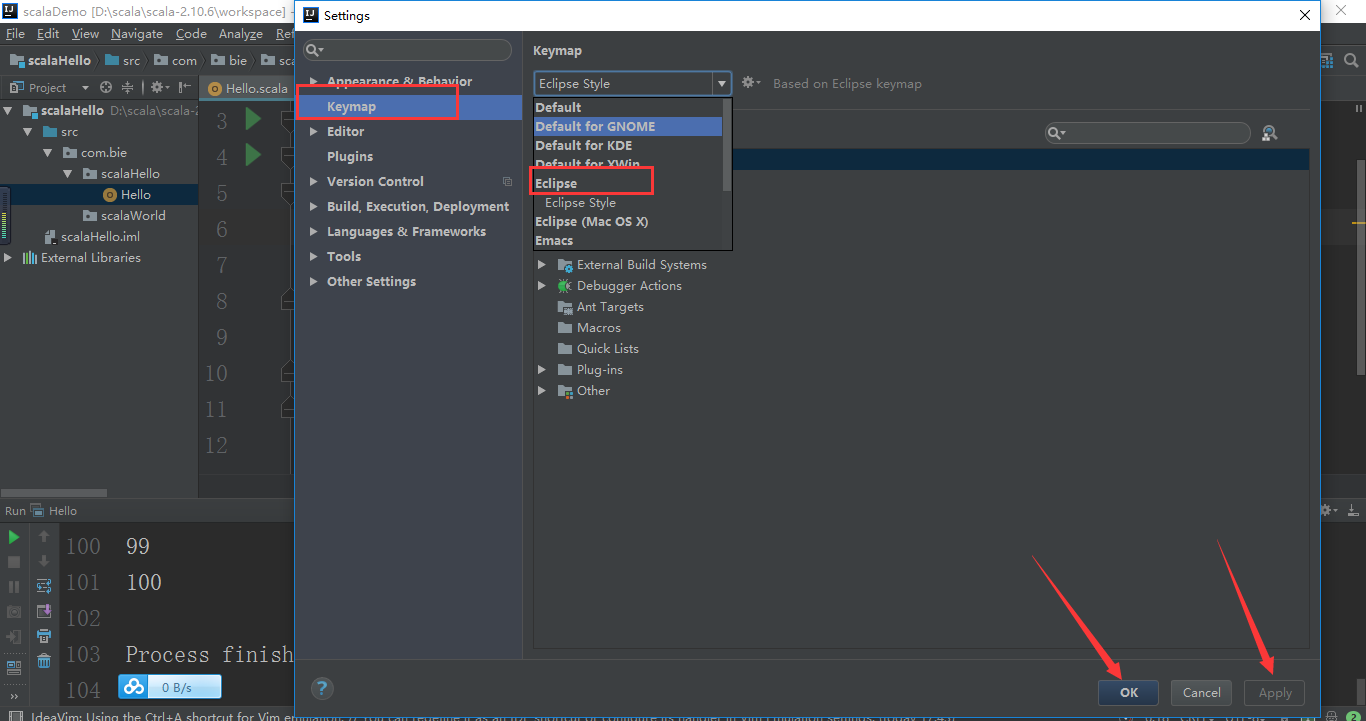Click the Cancel button in Settings
The width and height of the screenshot is (1366, 721).
point(1200,692)
